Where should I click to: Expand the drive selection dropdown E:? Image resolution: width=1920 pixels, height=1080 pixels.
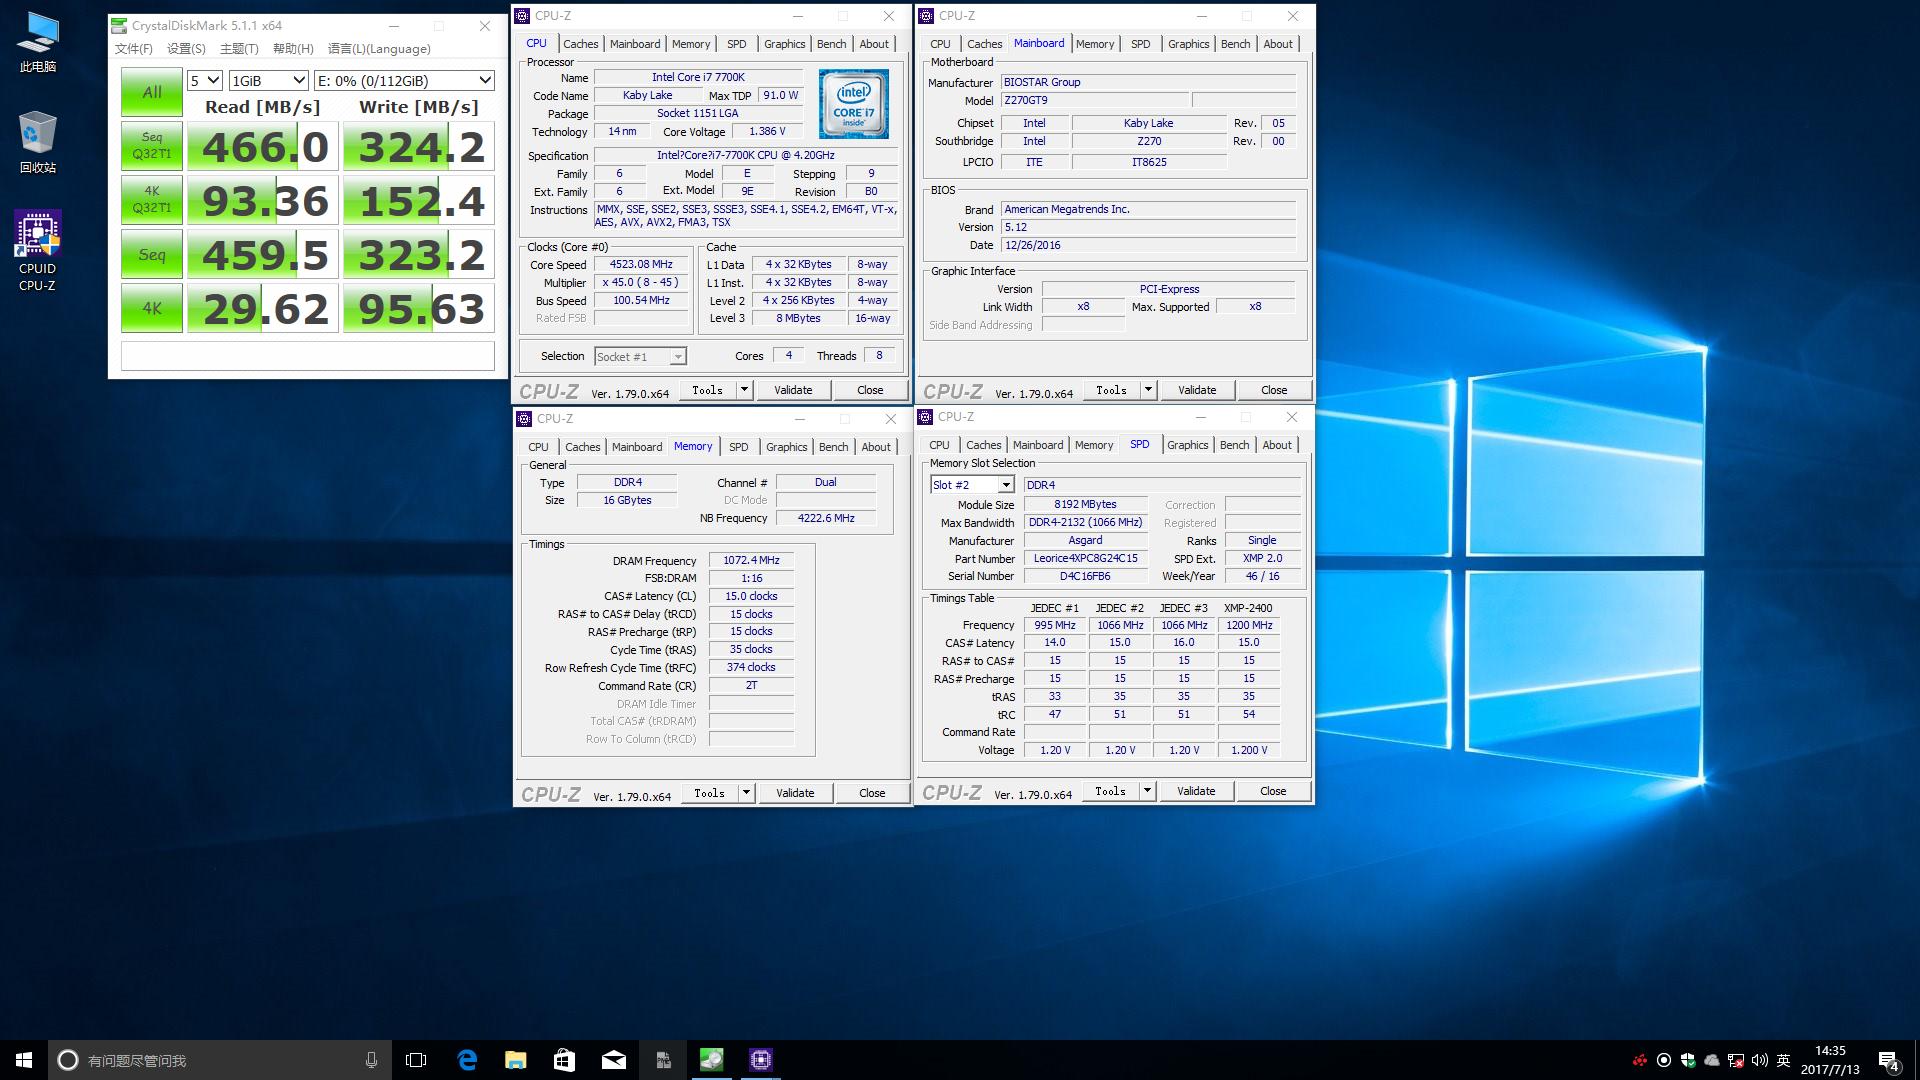404,81
